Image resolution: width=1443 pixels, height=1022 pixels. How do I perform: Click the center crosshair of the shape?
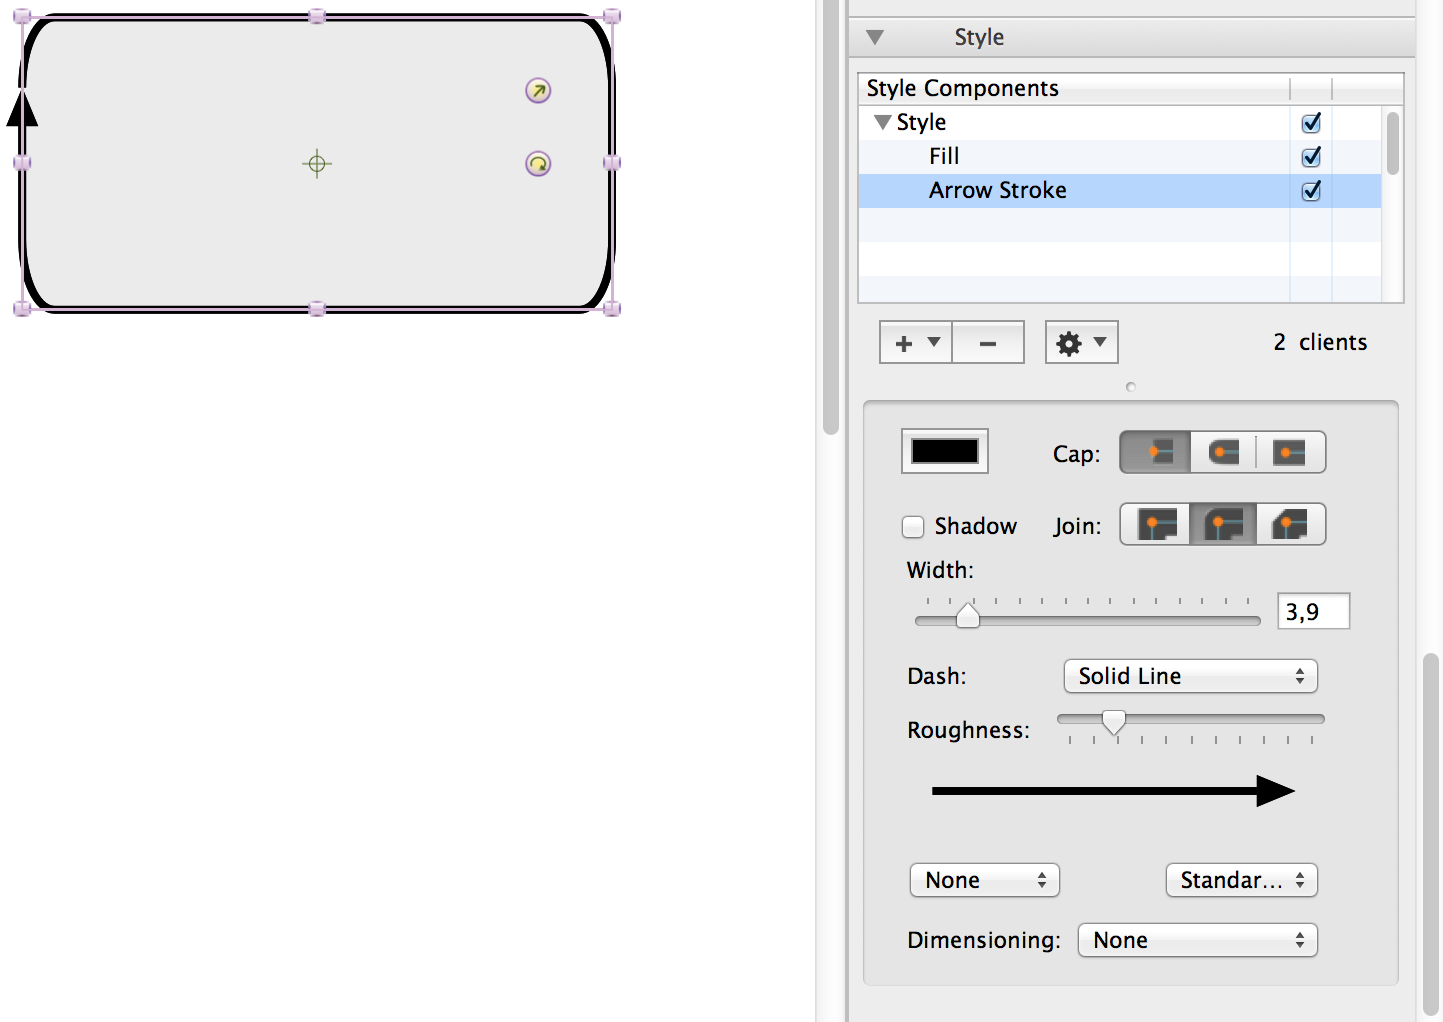click(x=317, y=164)
